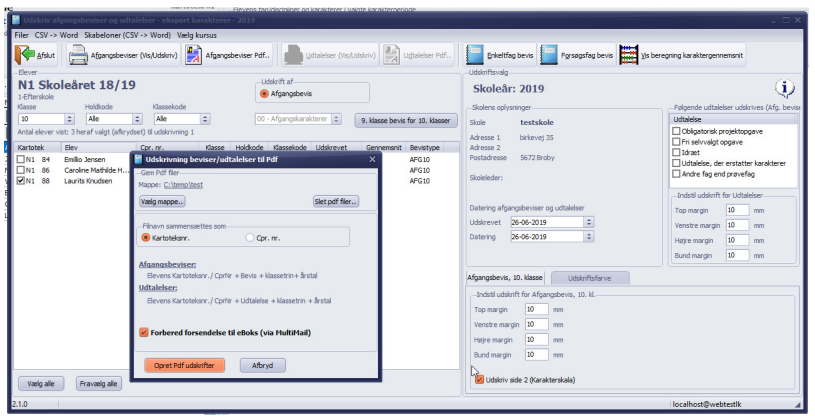Click the round info icon by Skoleår
The image size is (815, 416).
point(785,88)
